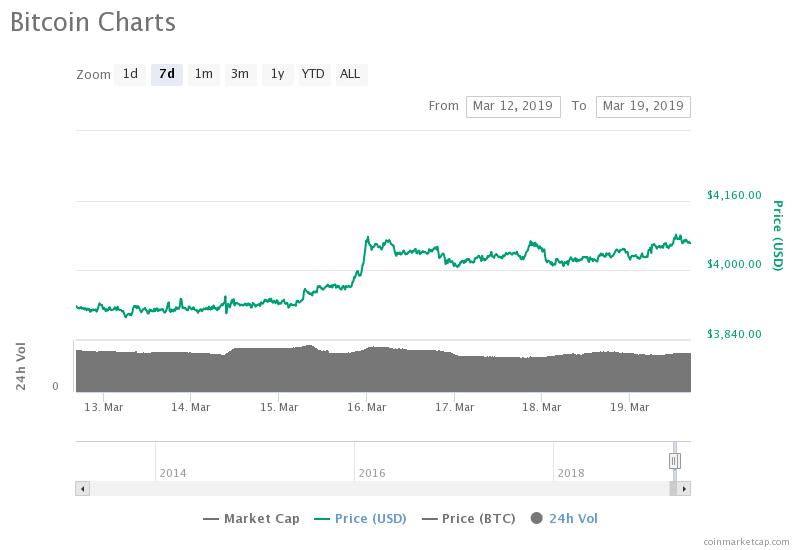The image size is (800, 550).
Task: Click the $4,000.00 price label
Action: coord(734,264)
